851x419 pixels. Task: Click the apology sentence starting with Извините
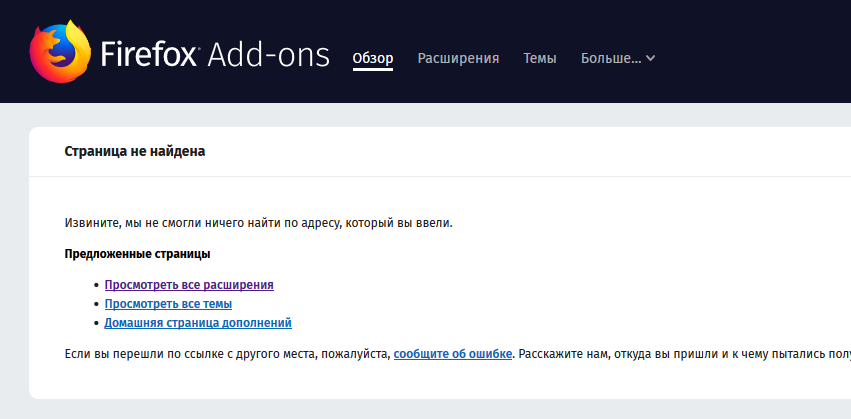click(x=258, y=222)
